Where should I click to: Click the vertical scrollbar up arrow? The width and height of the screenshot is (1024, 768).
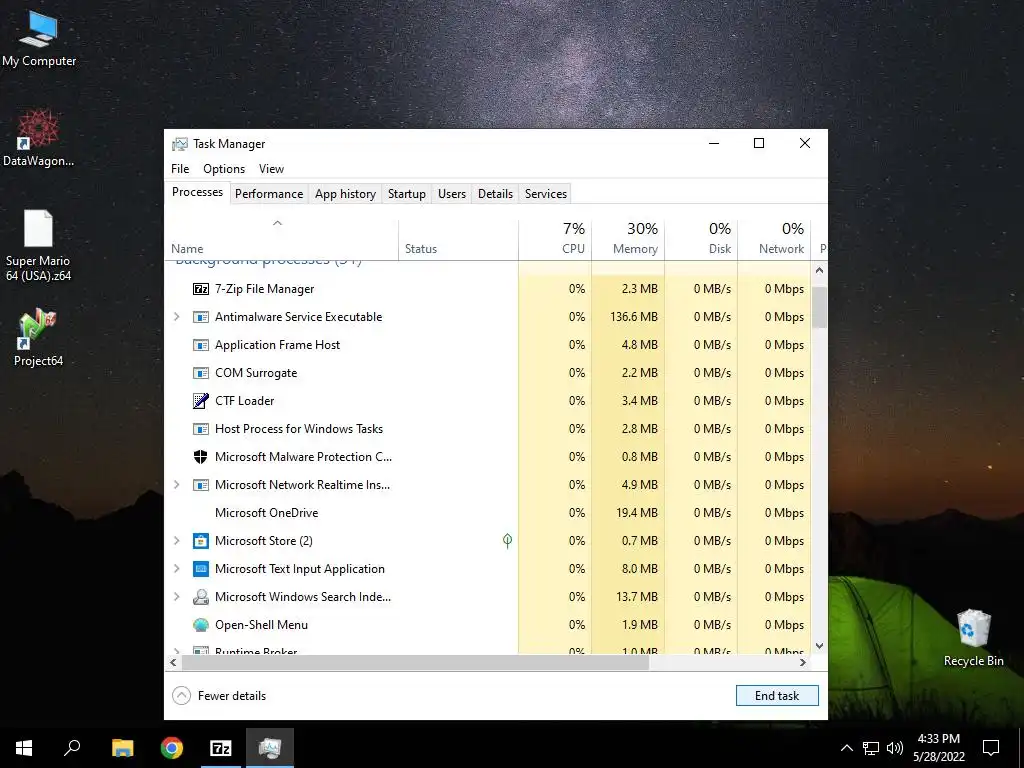coord(820,270)
